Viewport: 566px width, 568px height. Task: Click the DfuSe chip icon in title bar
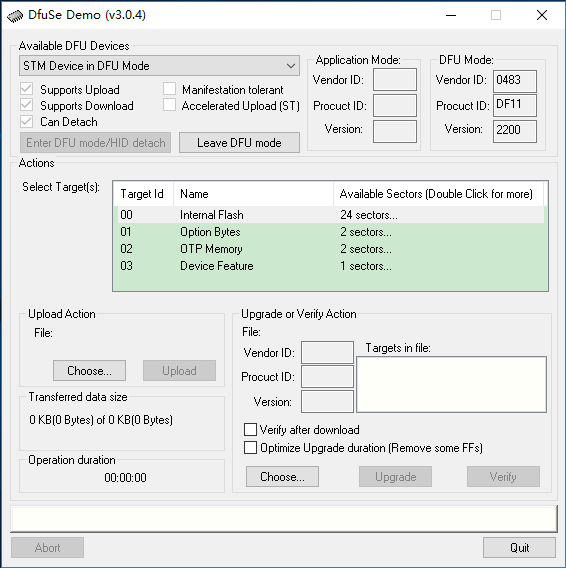[15, 16]
